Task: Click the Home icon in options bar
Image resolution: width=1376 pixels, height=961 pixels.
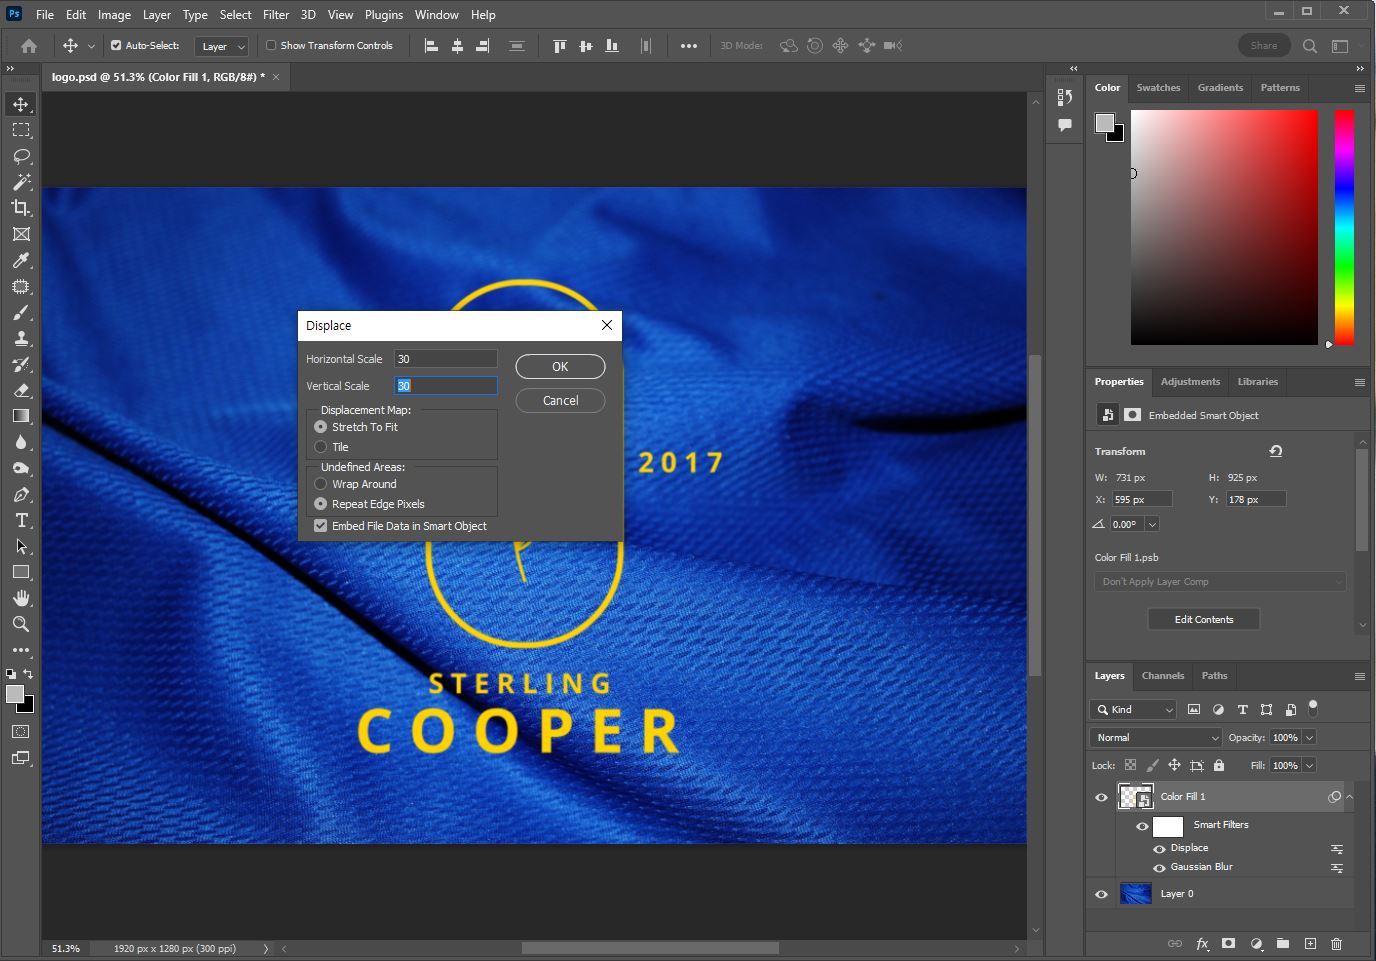Action: [29, 46]
